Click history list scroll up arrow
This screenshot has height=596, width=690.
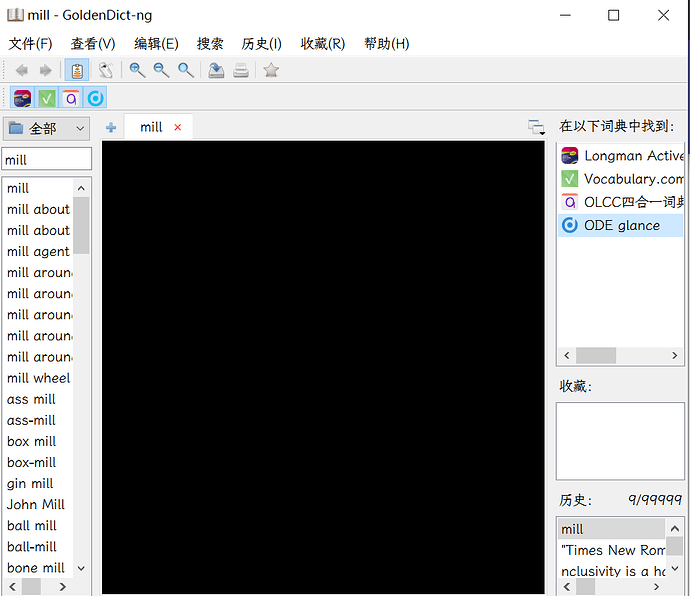[675, 529]
